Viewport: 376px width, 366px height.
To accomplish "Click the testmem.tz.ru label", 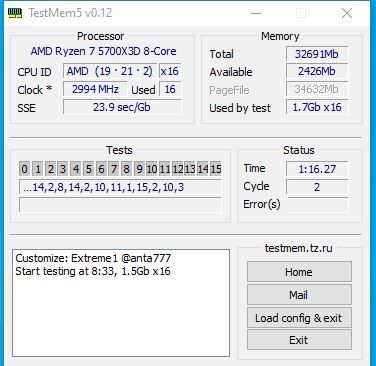I will (299, 248).
